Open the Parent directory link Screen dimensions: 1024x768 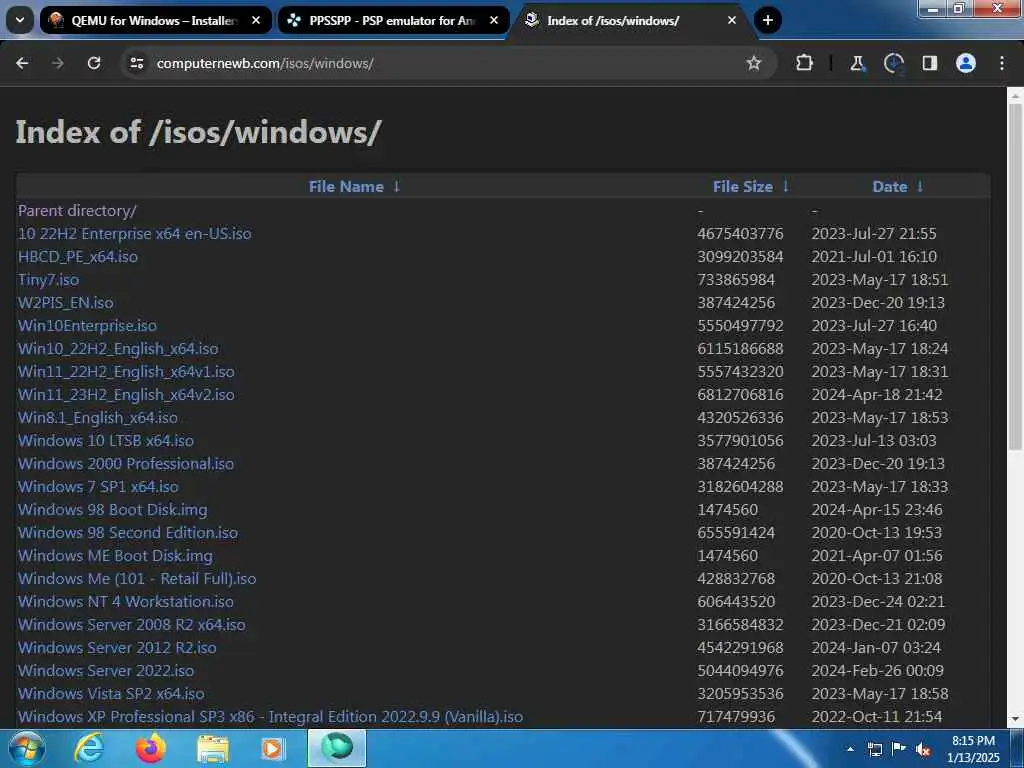[77, 211]
